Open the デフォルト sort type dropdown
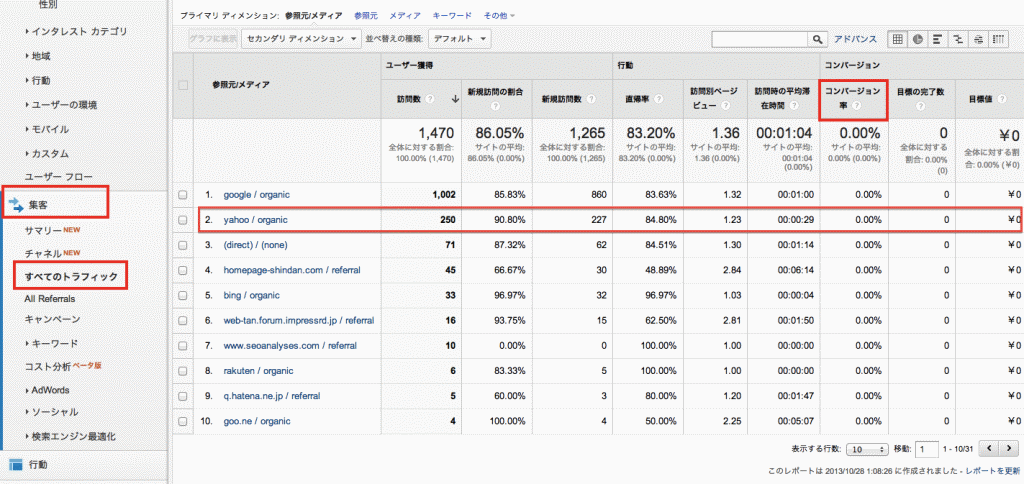The height and width of the screenshot is (484, 1024). pos(459,39)
